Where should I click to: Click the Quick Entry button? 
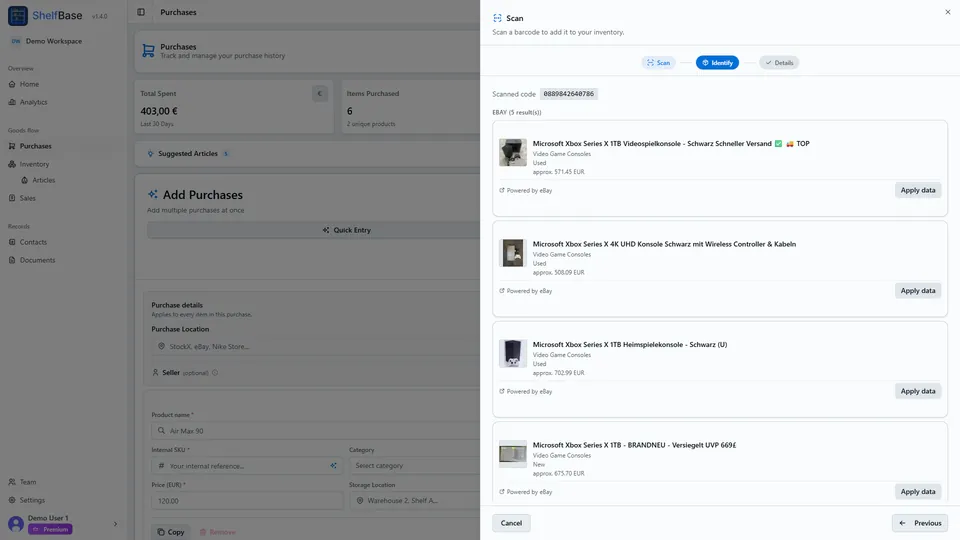313,230
